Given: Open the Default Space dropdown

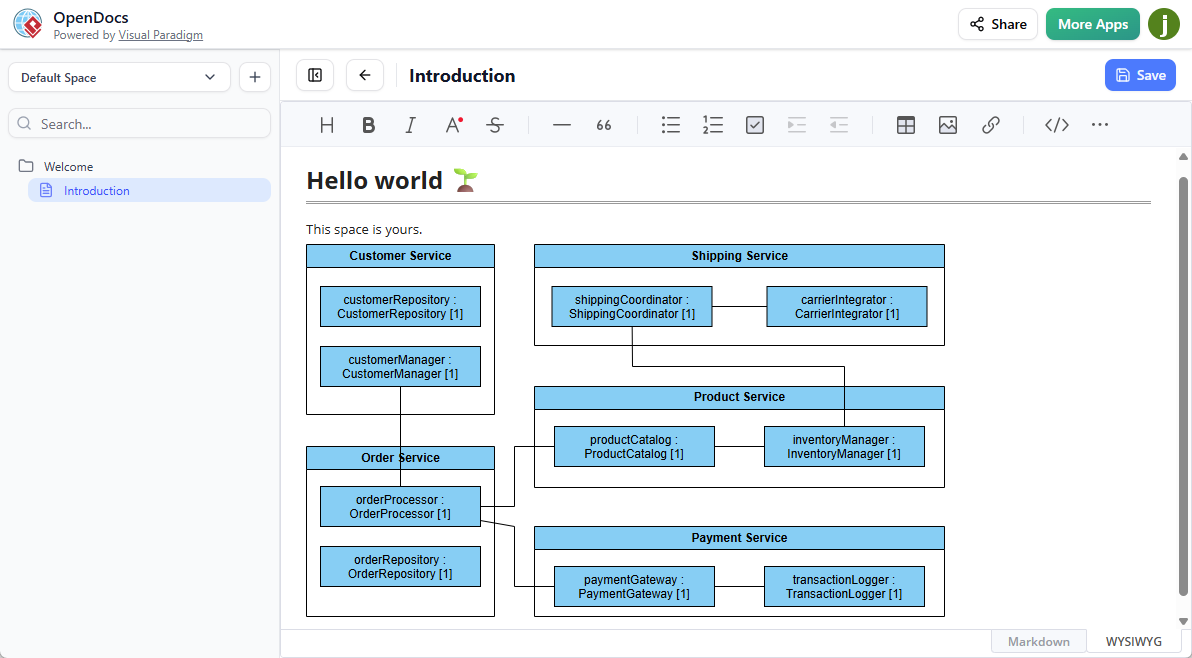Looking at the screenshot, I should (x=118, y=76).
